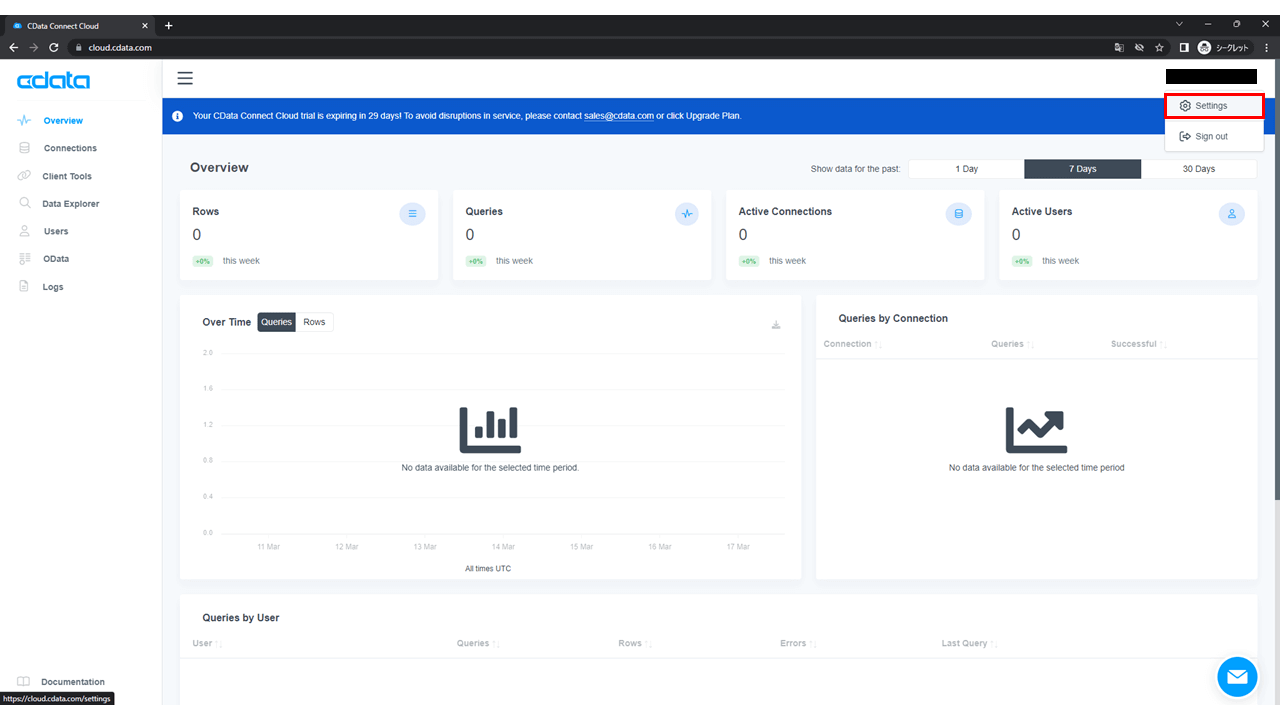The image size is (1280, 720).
Task: Show data for the past 1 Day
Action: point(965,168)
